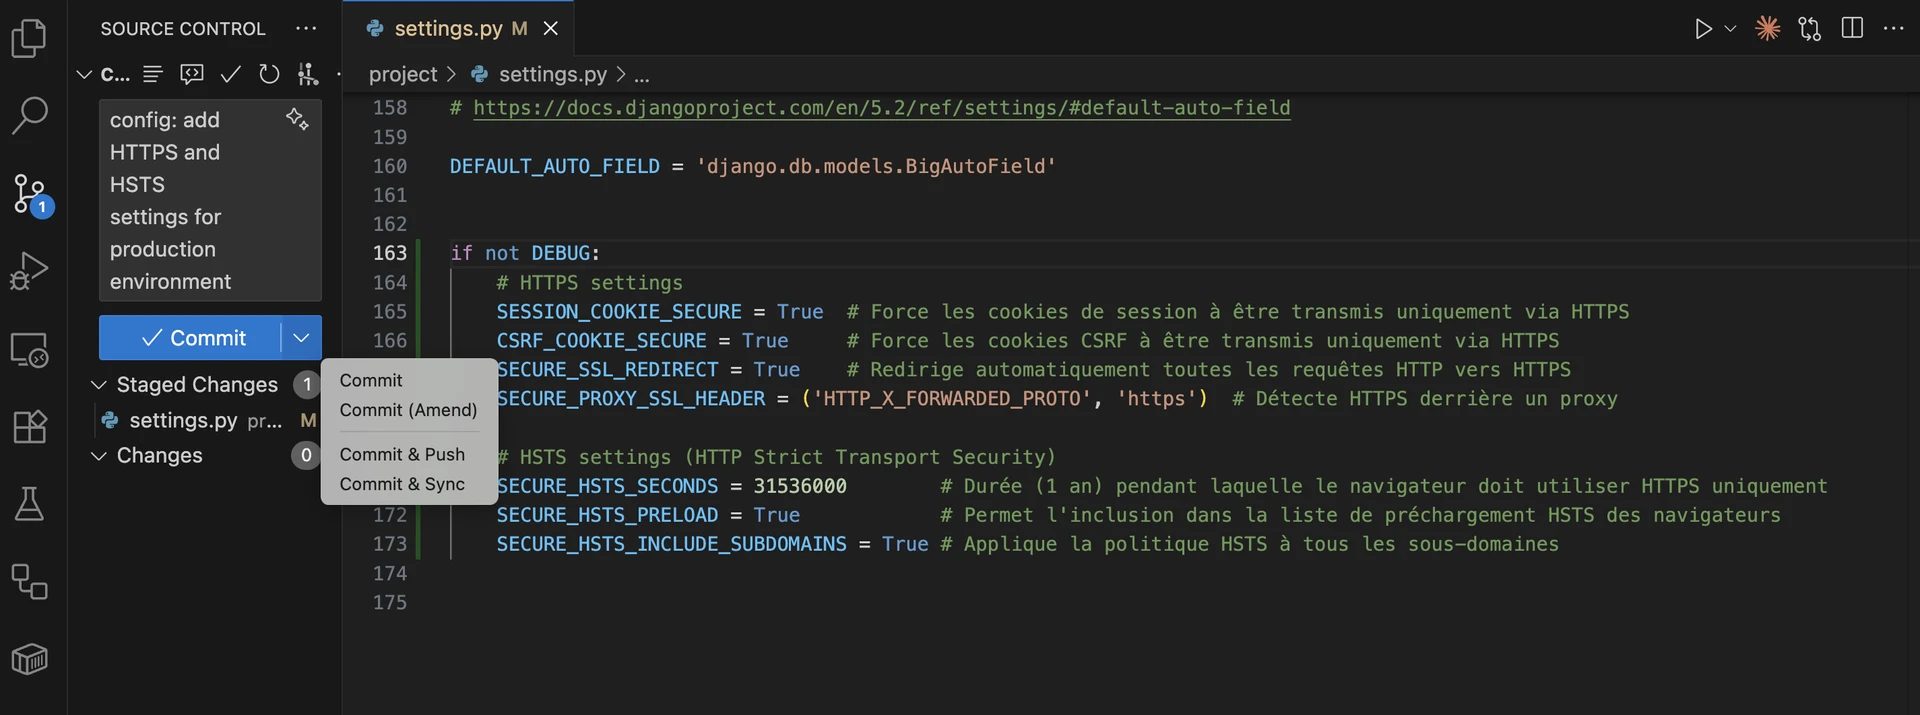This screenshot has height=715, width=1920.
Task: Collapse the Staged Changes section
Action: pos(99,385)
